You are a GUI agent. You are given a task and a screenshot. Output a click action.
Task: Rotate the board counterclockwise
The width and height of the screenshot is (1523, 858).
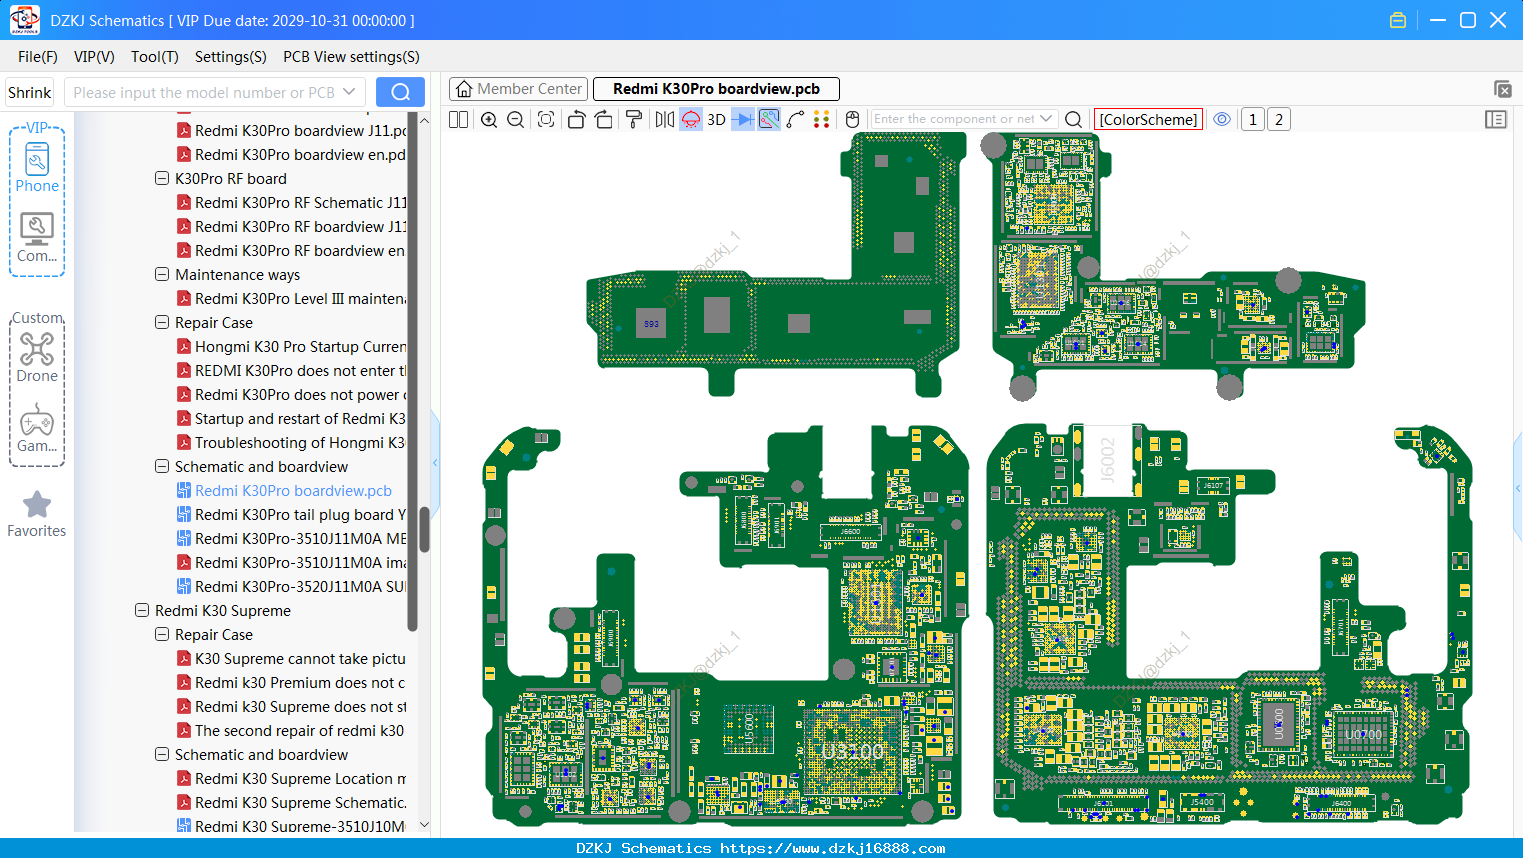(x=576, y=119)
